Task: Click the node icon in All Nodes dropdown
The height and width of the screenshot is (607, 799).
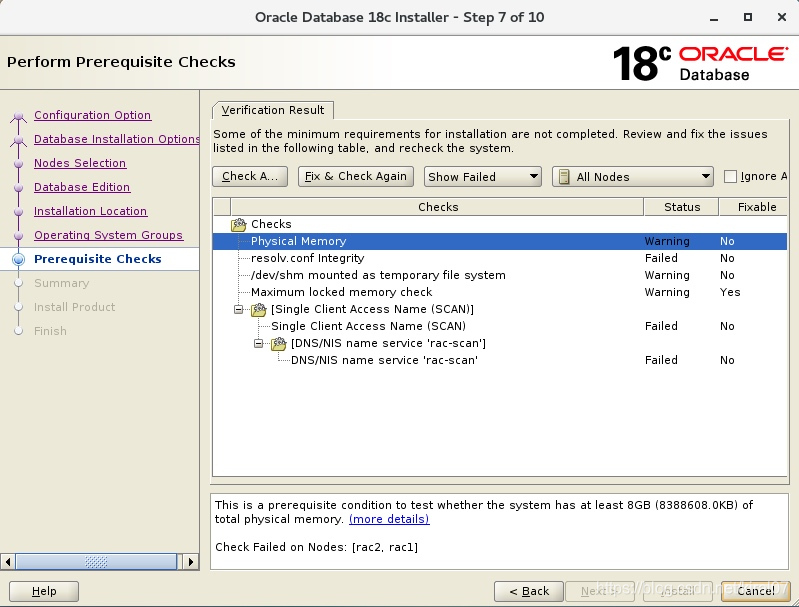Action: coord(564,177)
